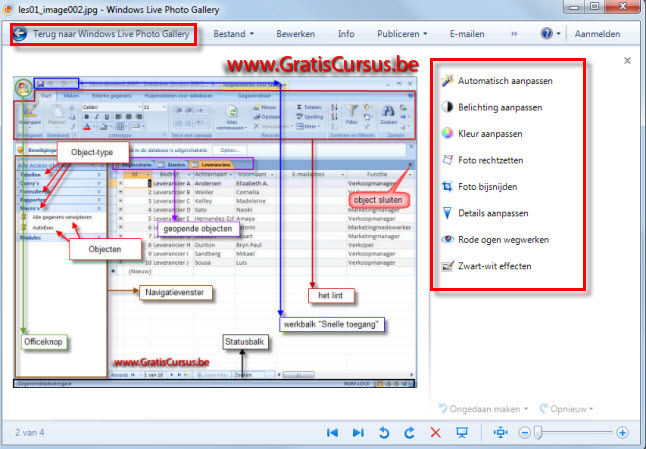The width and height of the screenshot is (646, 449).
Task: Expand the Publiceren dropdown
Action: coord(402,34)
